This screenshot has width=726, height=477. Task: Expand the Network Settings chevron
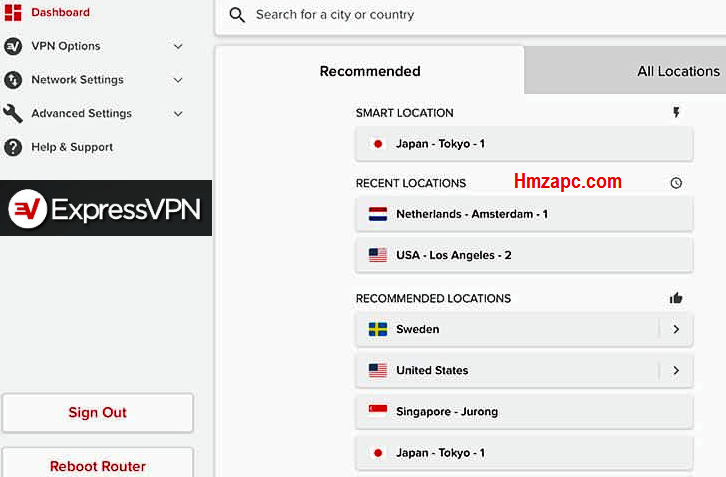click(178, 80)
